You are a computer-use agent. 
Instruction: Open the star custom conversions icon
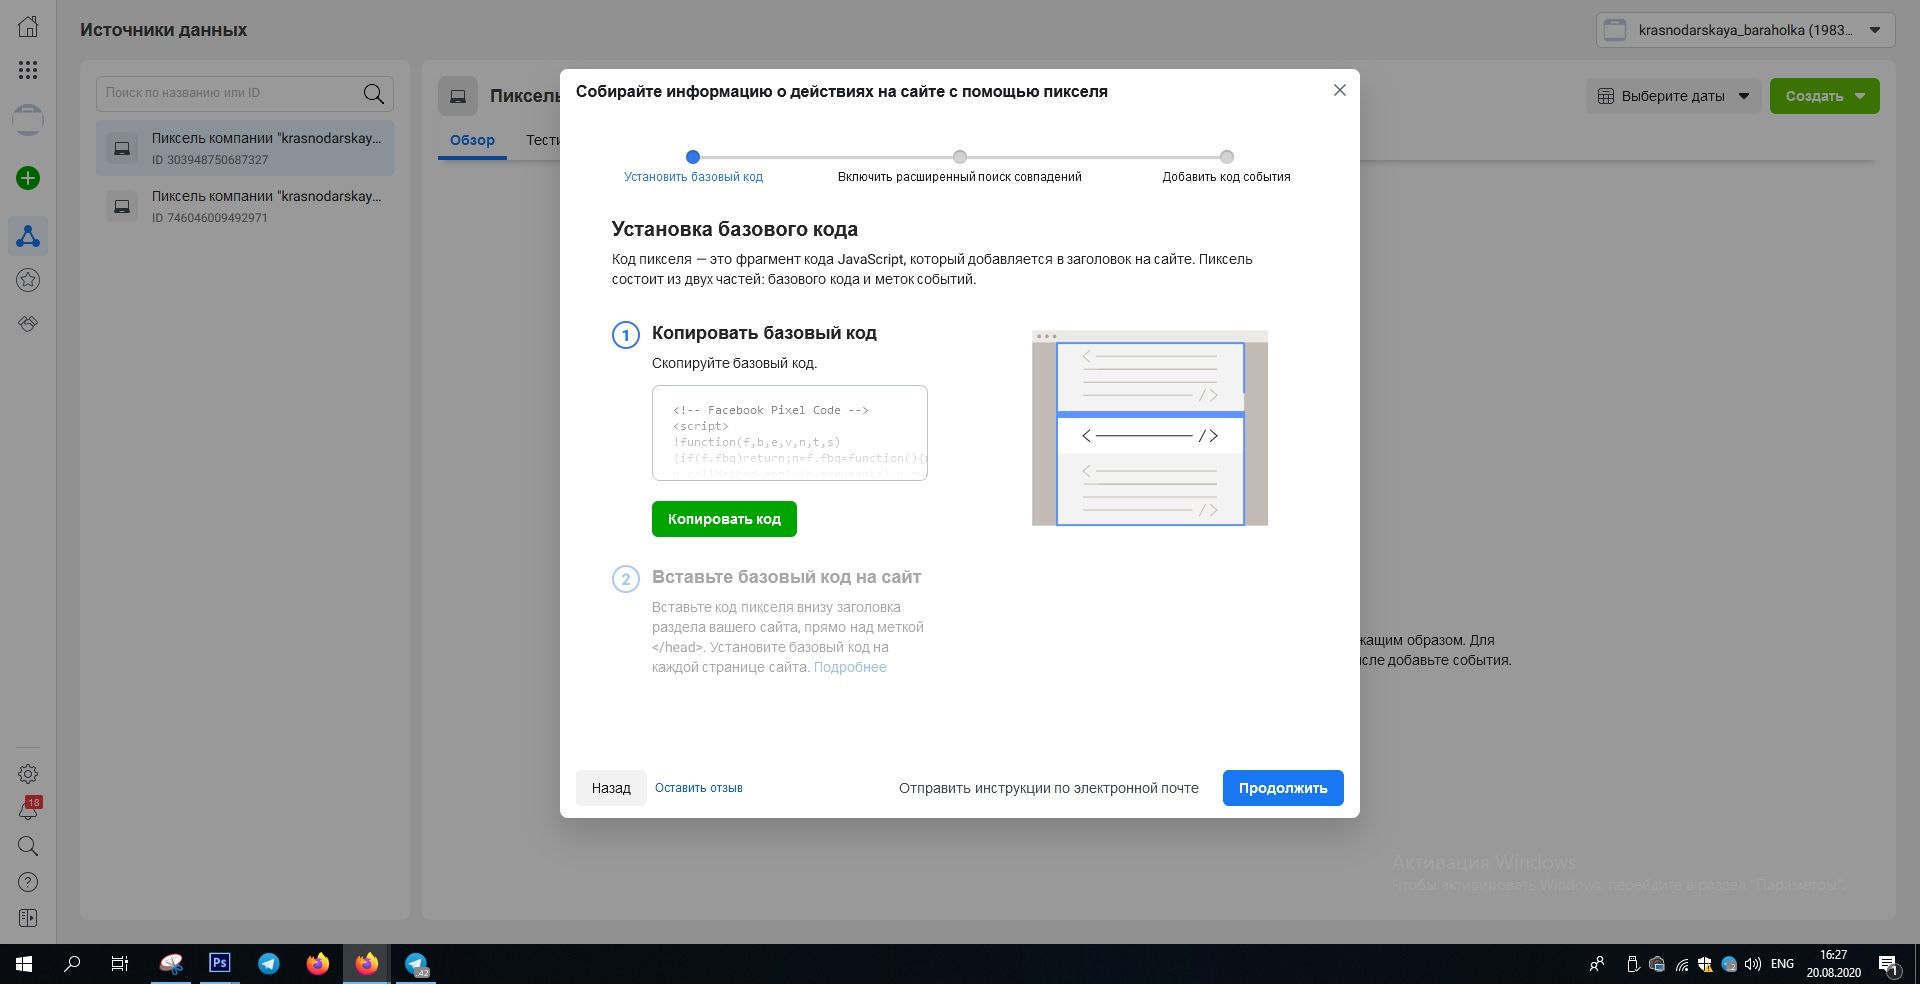[x=28, y=280]
